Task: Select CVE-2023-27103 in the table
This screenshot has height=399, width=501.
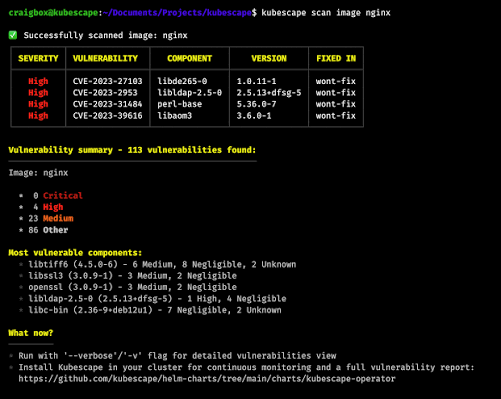Action: (107, 81)
